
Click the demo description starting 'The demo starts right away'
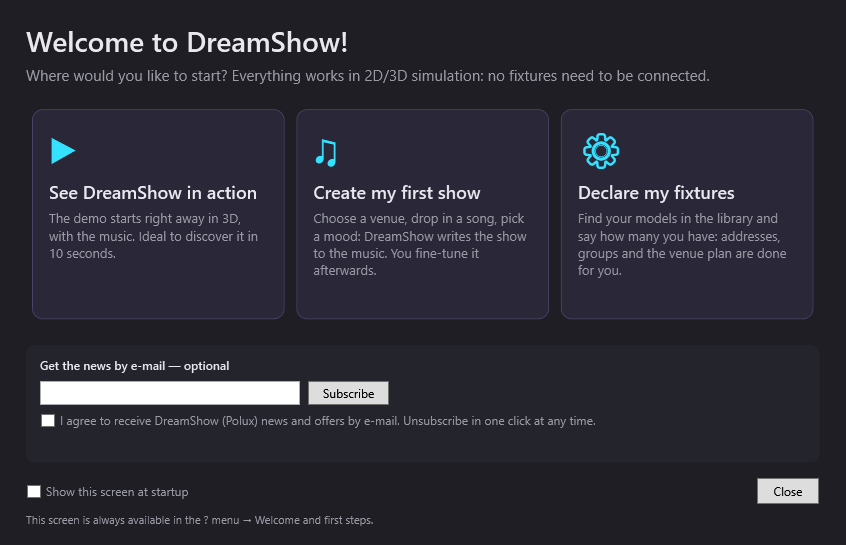tap(153, 236)
